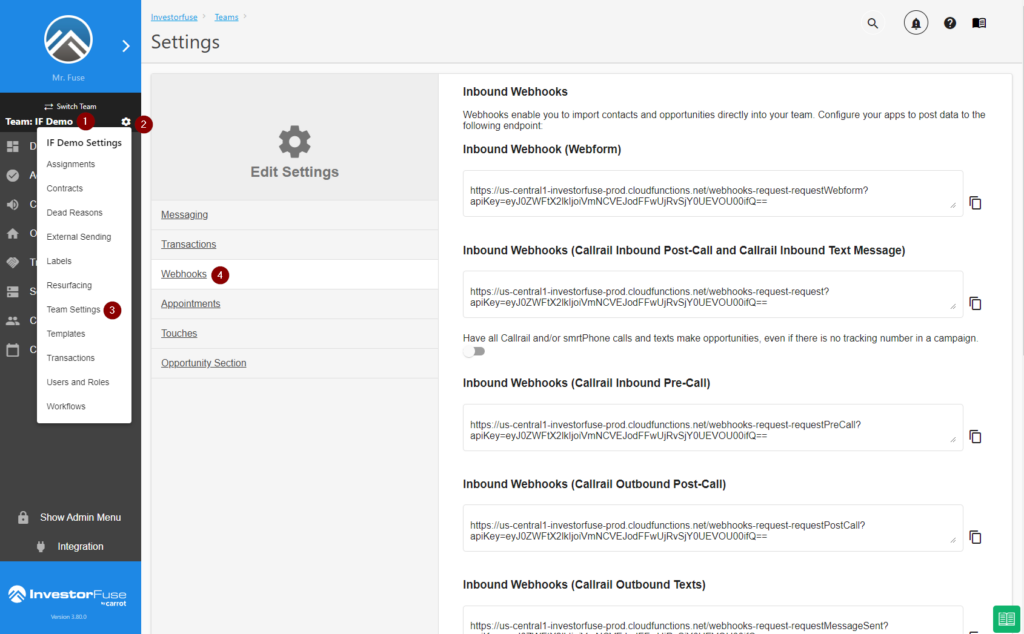Viewport: 1024px width, 634px height.
Task: Click the server stack icon in sidebar
Action: [x=12, y=291]
